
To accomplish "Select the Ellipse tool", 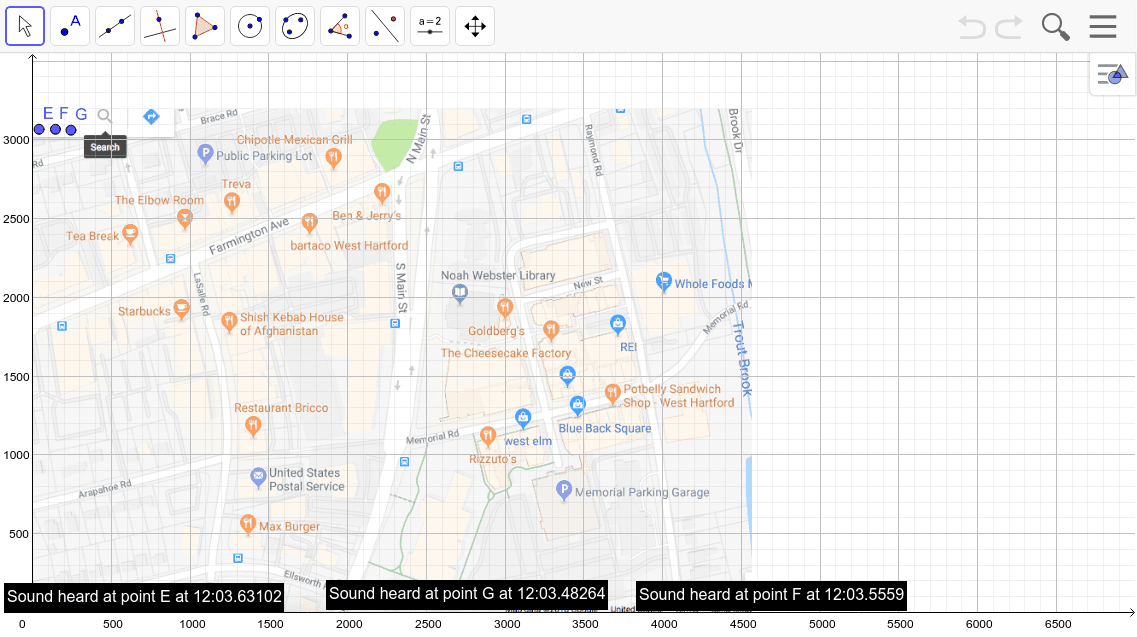I will [295, 26].
